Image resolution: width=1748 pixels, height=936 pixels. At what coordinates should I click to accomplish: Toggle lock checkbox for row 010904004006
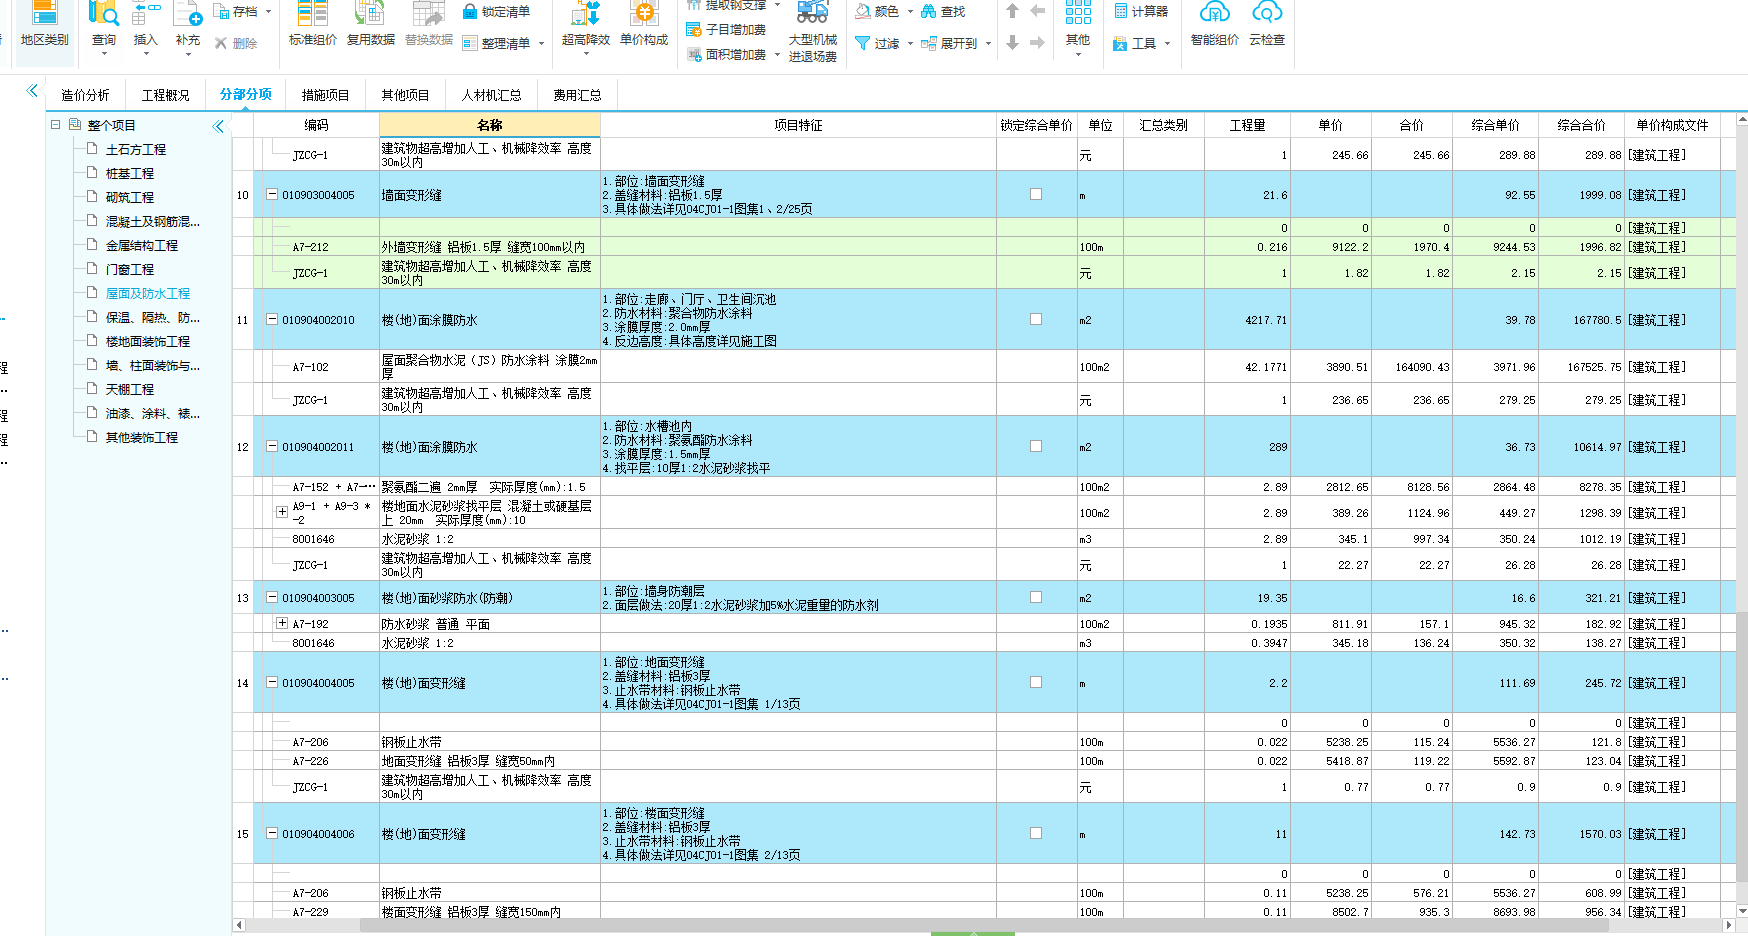tap(1036, 833)
